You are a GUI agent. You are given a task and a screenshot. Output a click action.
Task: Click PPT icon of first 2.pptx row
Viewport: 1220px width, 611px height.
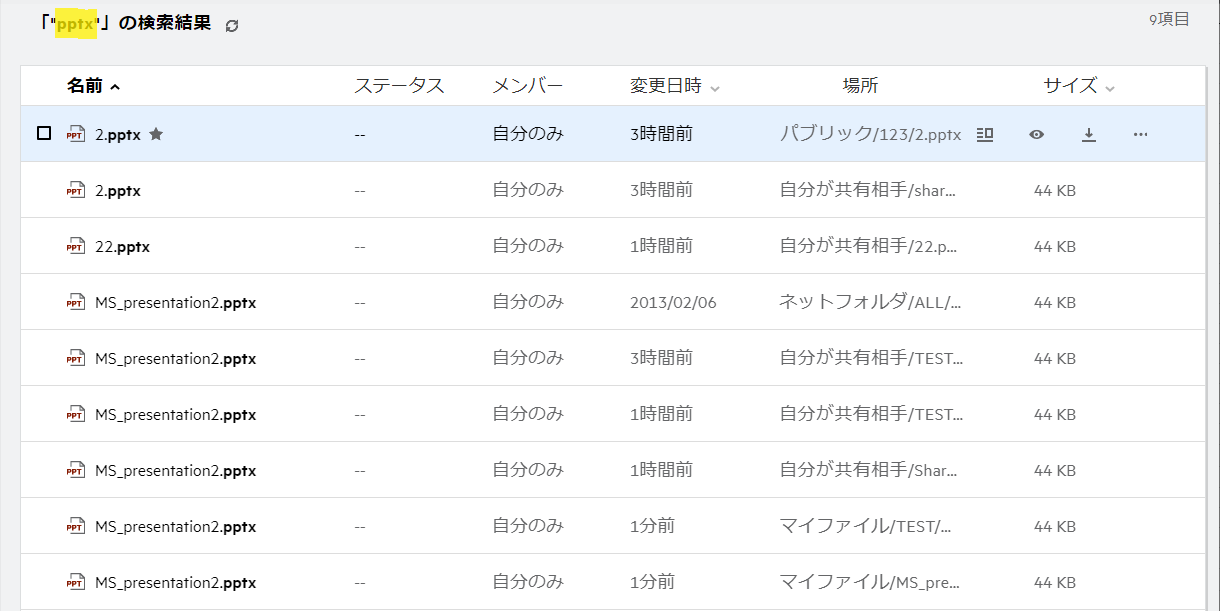point(76,134)
